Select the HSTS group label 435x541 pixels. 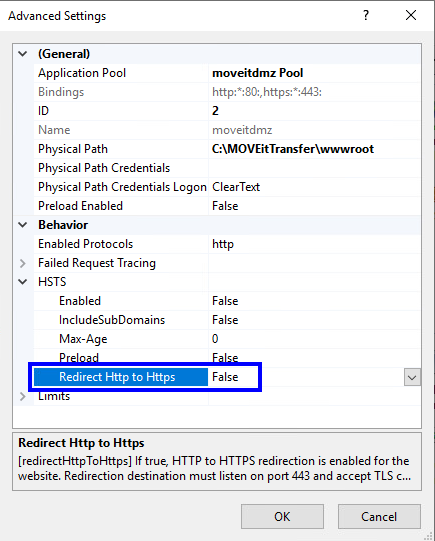click(52, 282)
